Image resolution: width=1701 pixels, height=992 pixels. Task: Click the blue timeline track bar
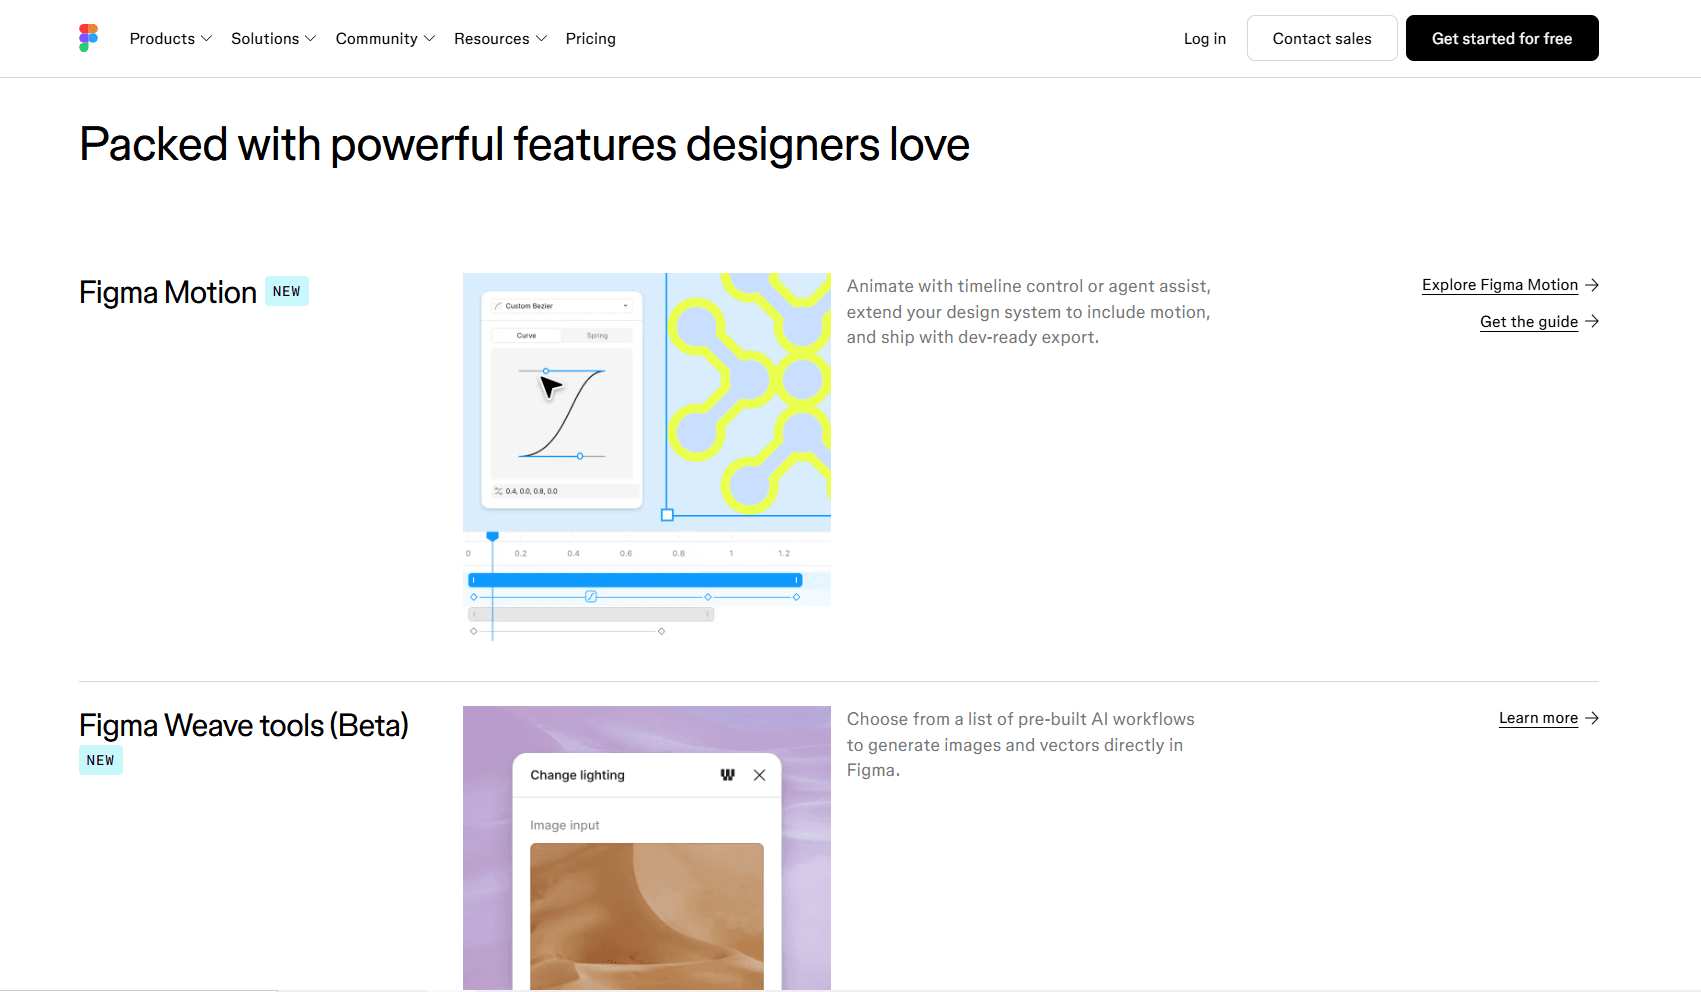coord(635,580)
